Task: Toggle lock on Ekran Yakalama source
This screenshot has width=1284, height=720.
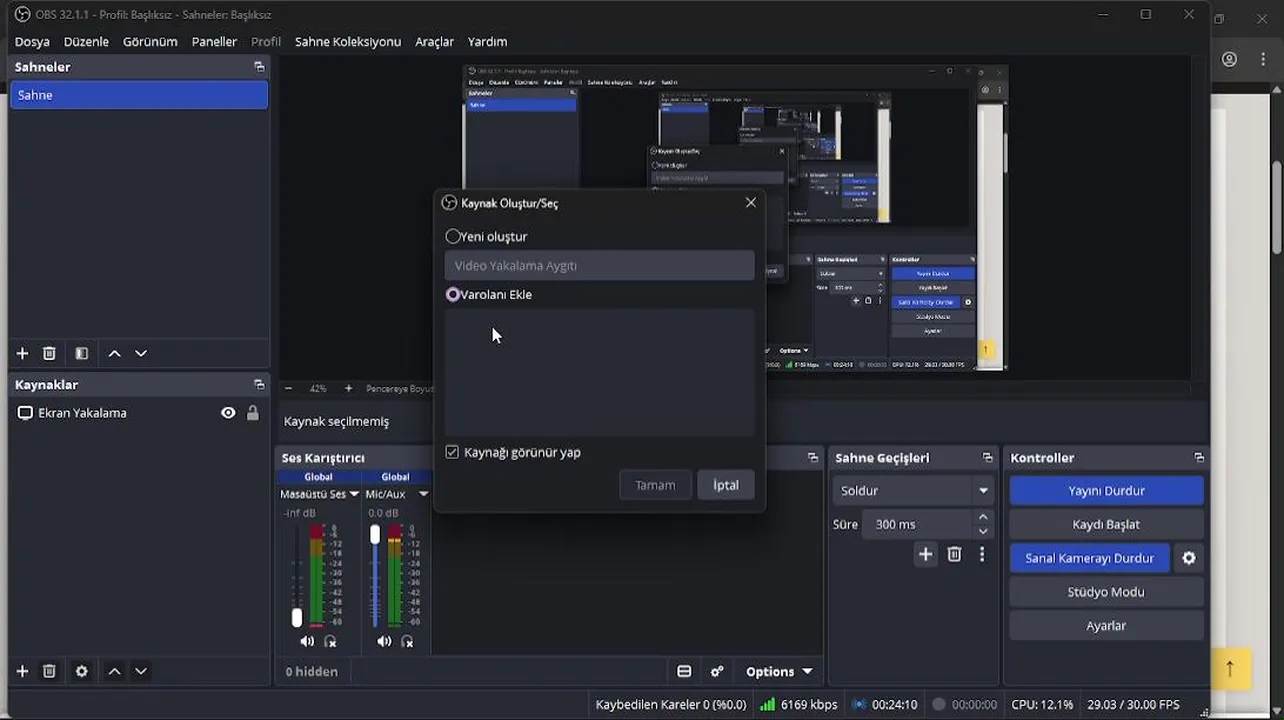Action: 252,412
